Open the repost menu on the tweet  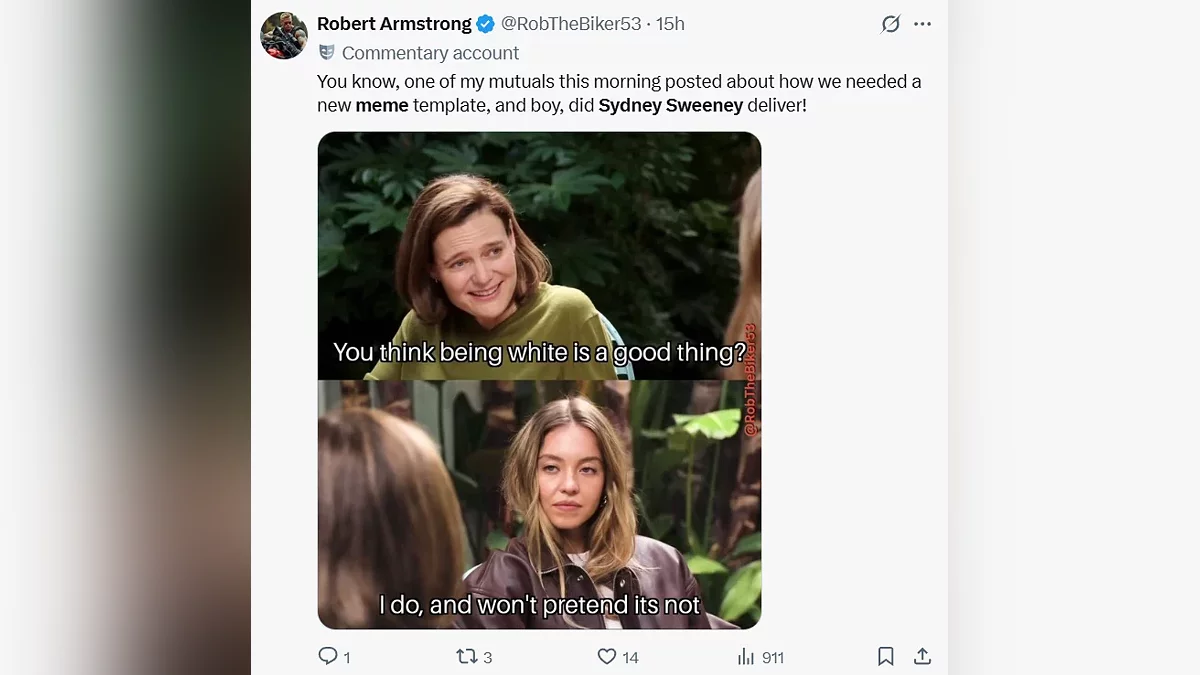(466, 656)
